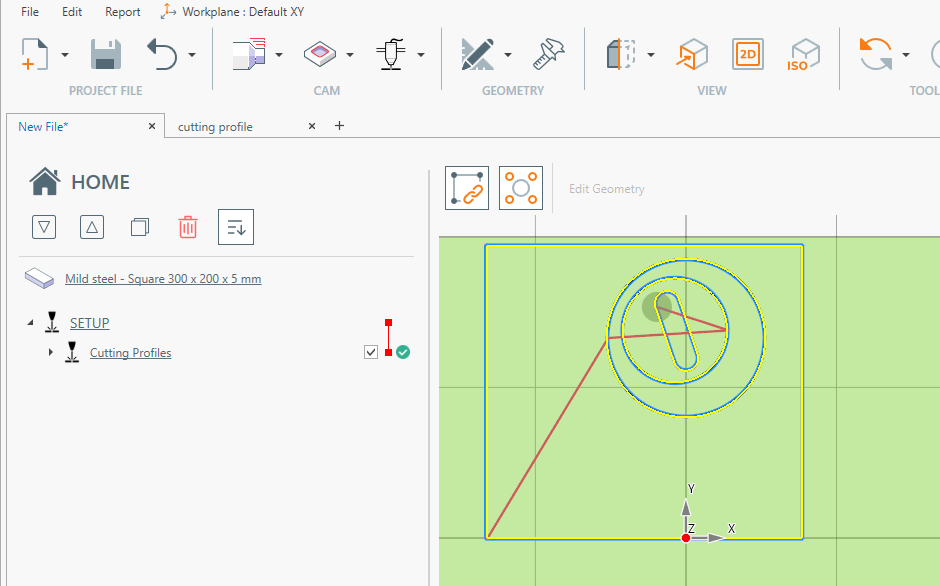Screen dimensions: 940x586
Task: Switch to ISO view
Action: point(803,54)
